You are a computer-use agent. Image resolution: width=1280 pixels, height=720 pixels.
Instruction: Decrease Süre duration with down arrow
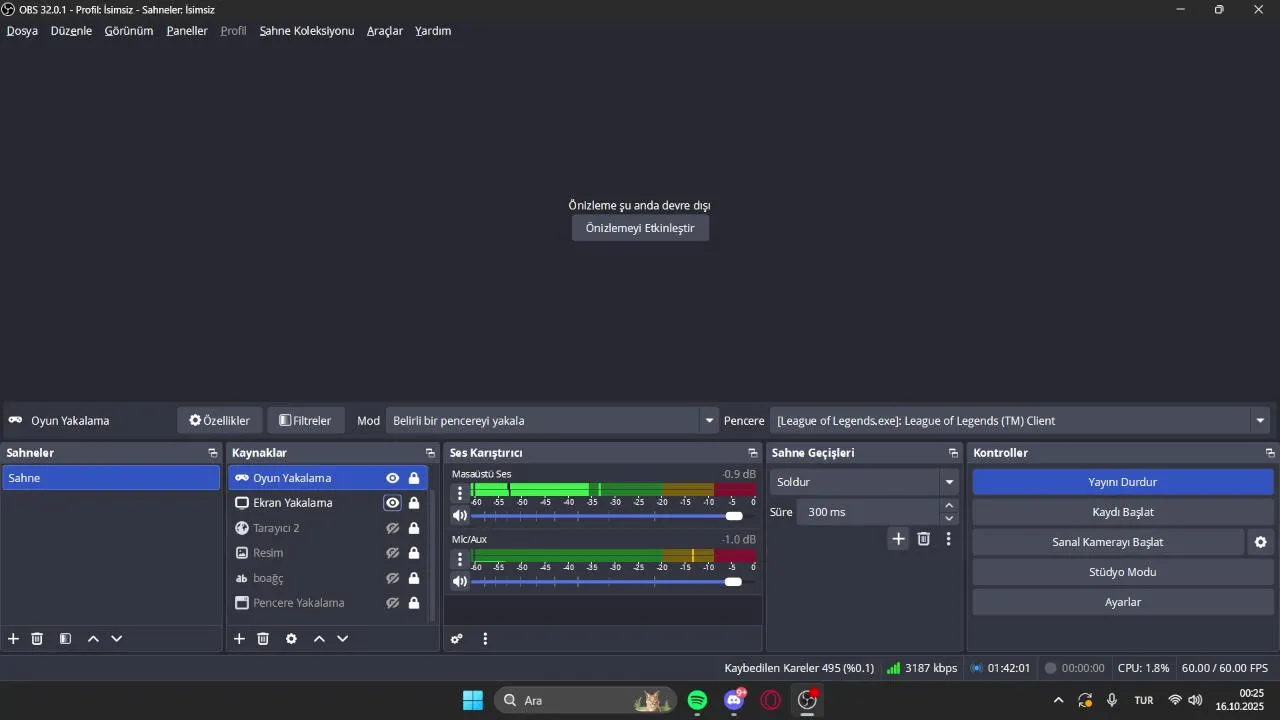pos(949,518)
